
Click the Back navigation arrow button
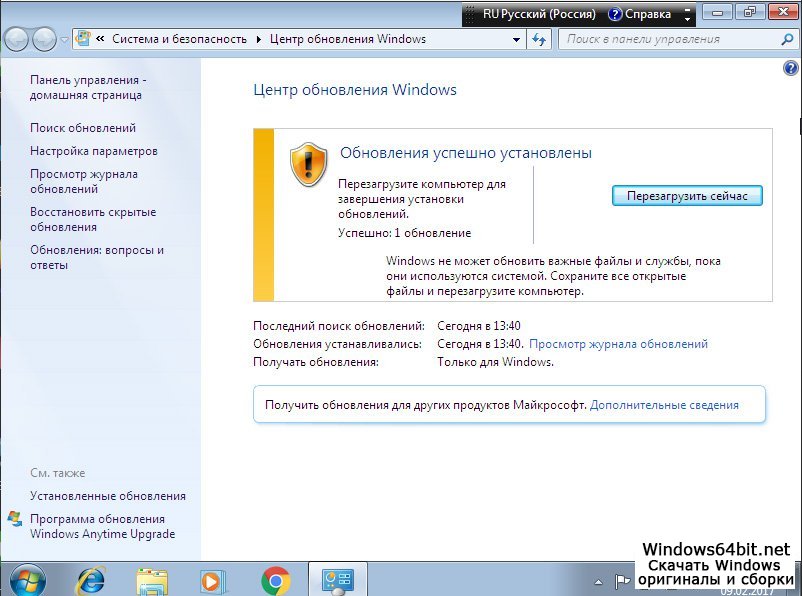pos(17,40)
